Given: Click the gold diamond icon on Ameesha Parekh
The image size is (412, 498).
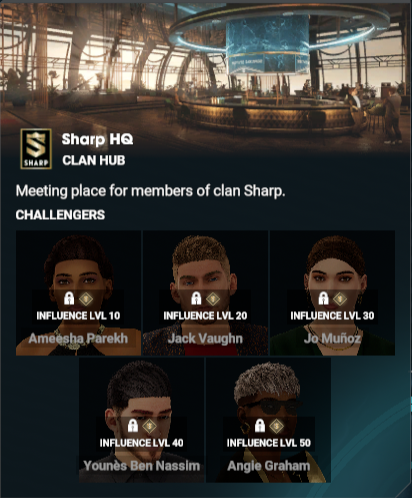Looking at the screenshot, I should [x=86, y=299].
